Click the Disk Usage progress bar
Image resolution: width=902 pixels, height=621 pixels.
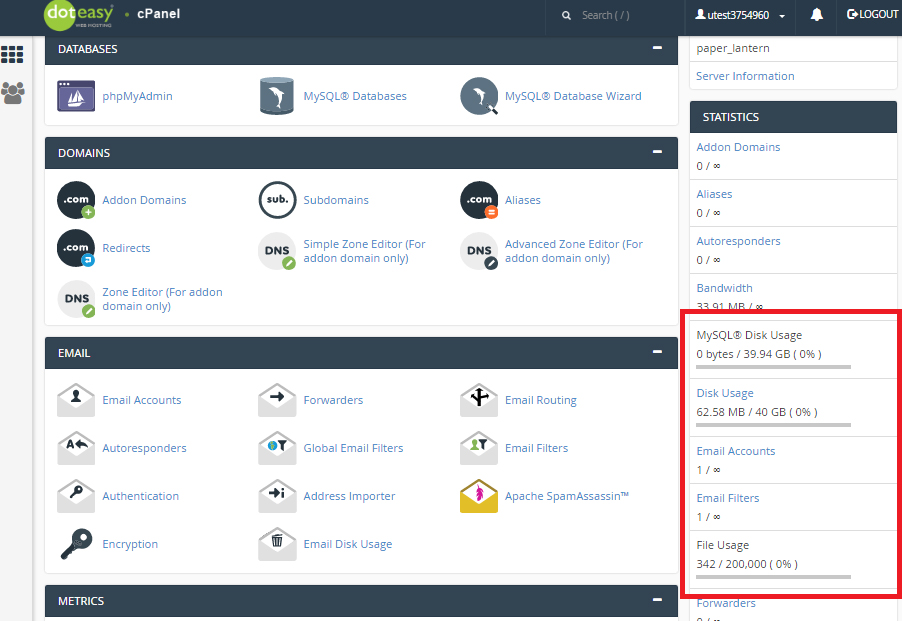point(773,425)
